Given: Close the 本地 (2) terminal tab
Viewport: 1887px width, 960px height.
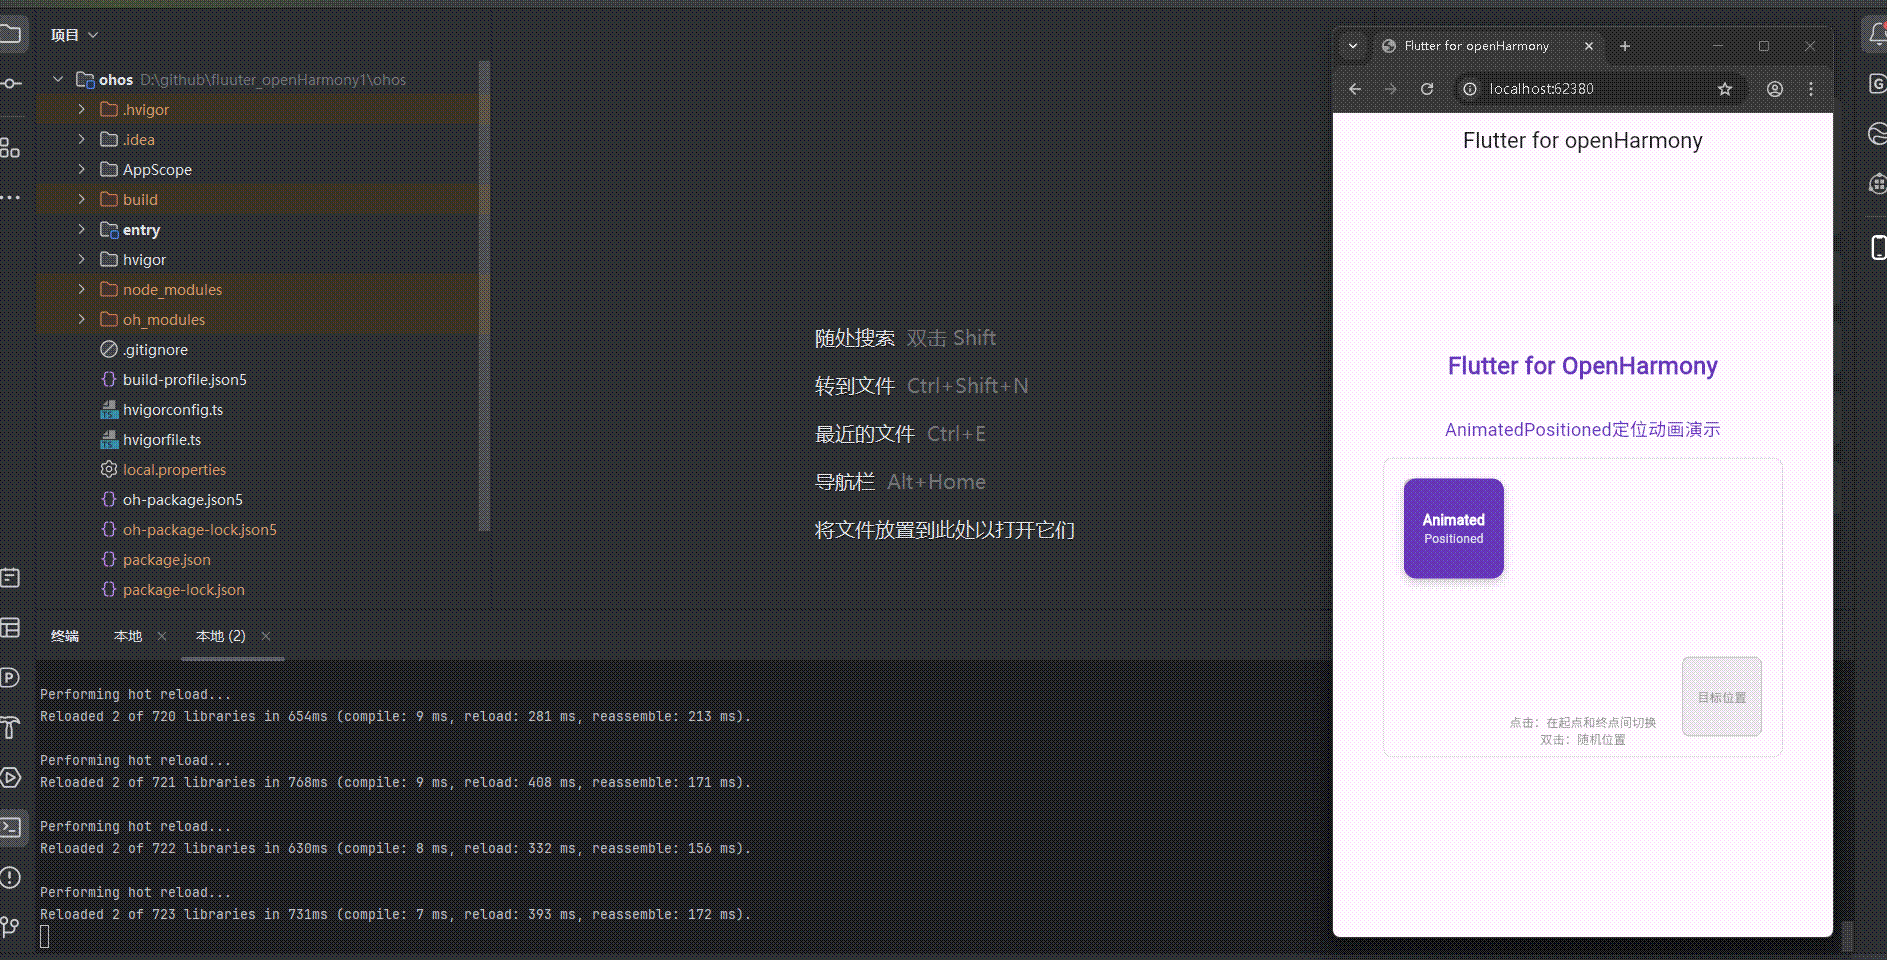Looking at the screenshot, I should pos(266,636).
